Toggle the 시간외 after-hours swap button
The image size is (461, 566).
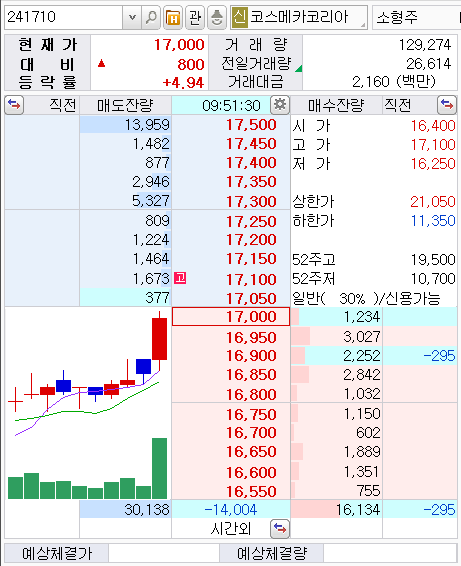coord(280,529)
